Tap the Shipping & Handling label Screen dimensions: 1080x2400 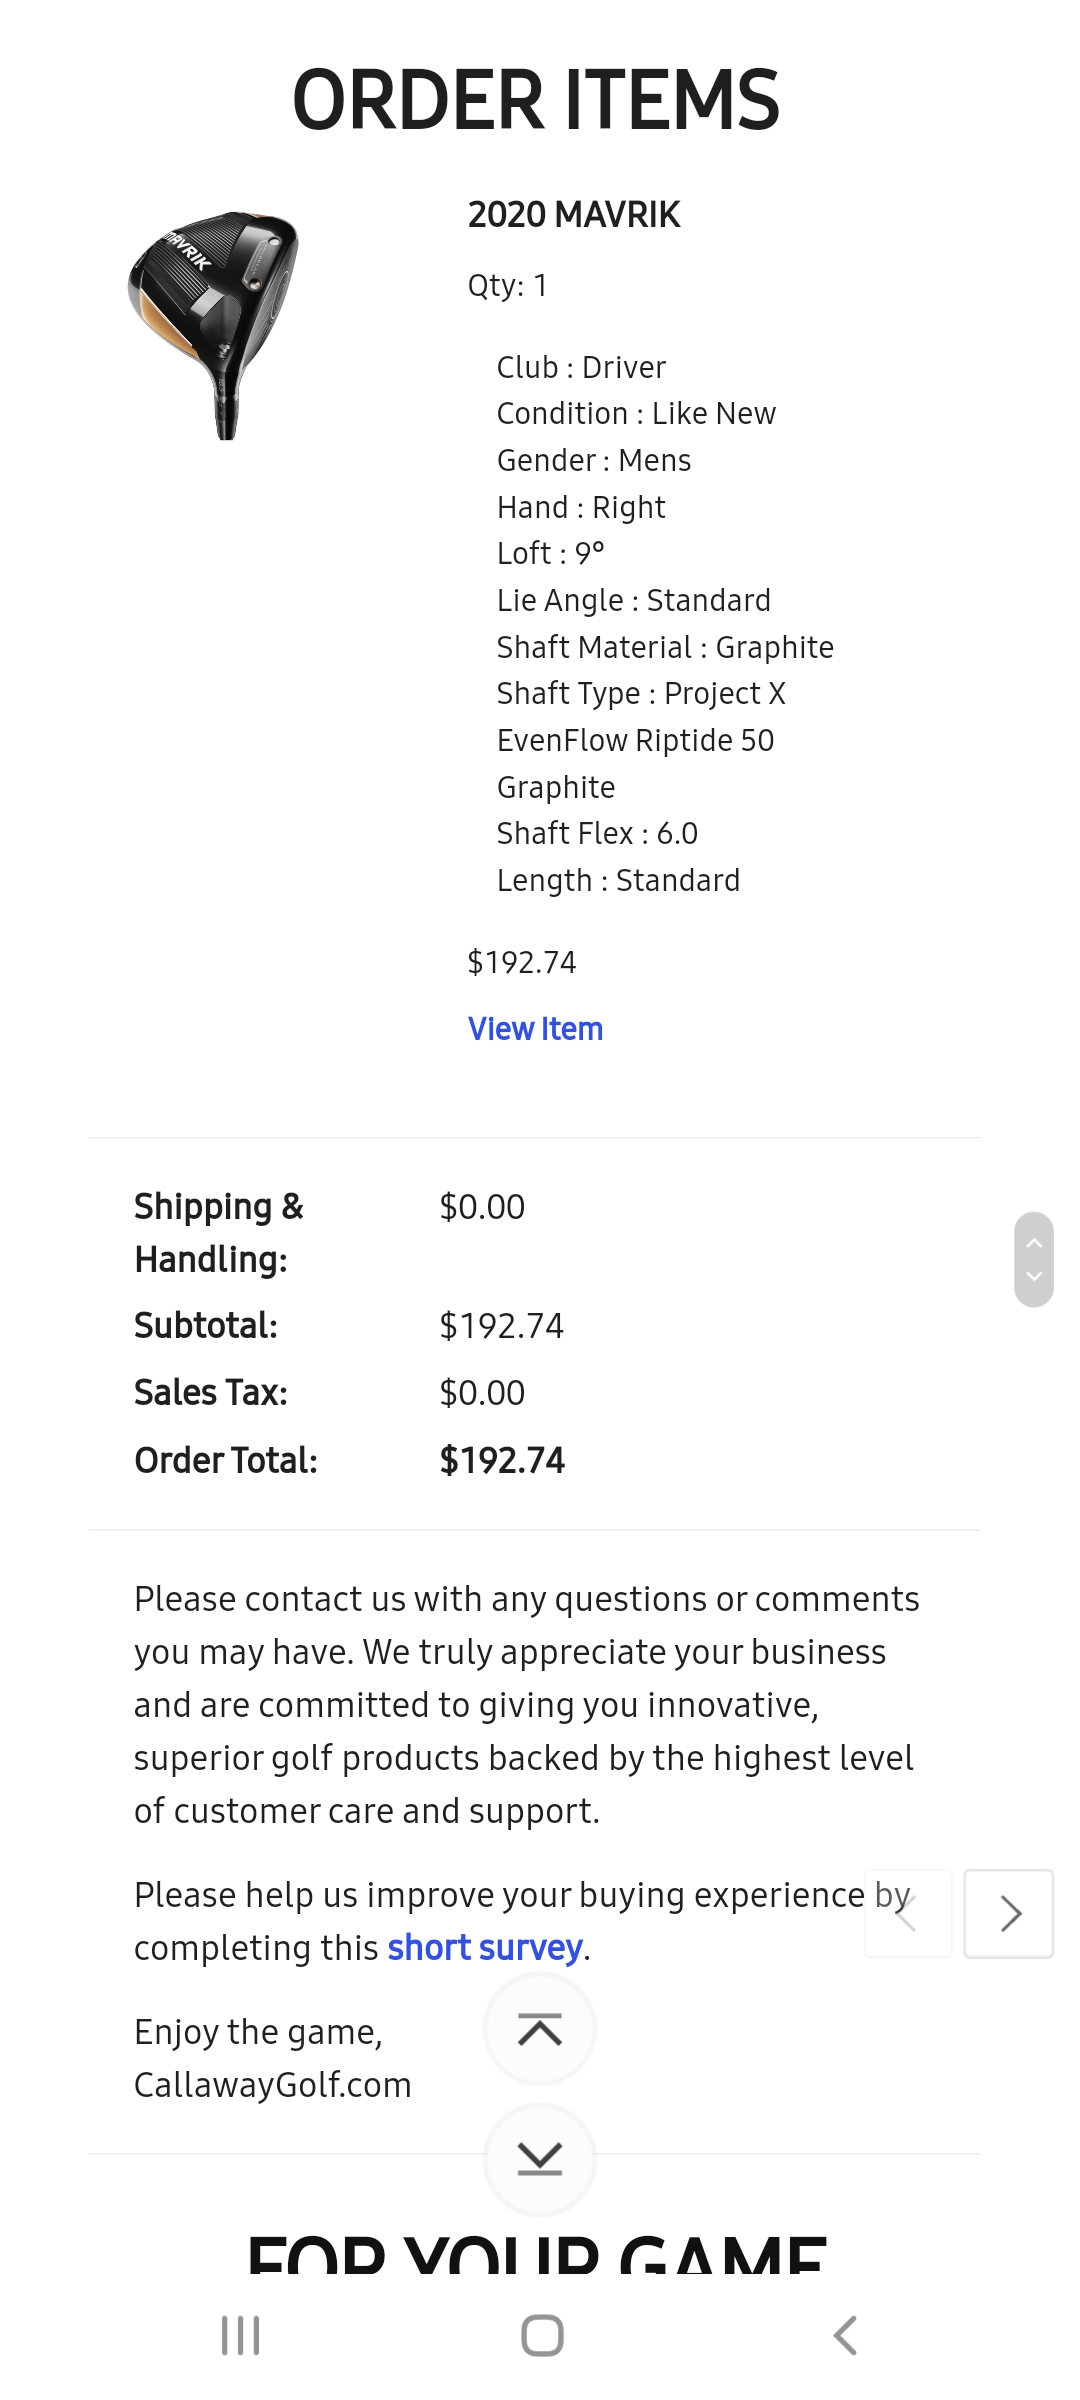pyautogui.click(x=218, y=1232)
